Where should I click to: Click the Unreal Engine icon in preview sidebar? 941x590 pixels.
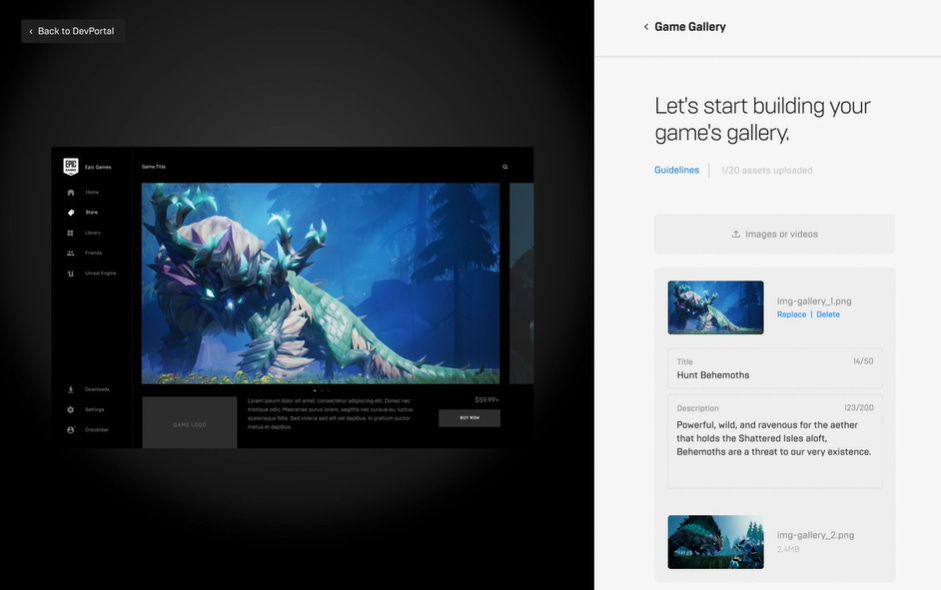[70, 274]
